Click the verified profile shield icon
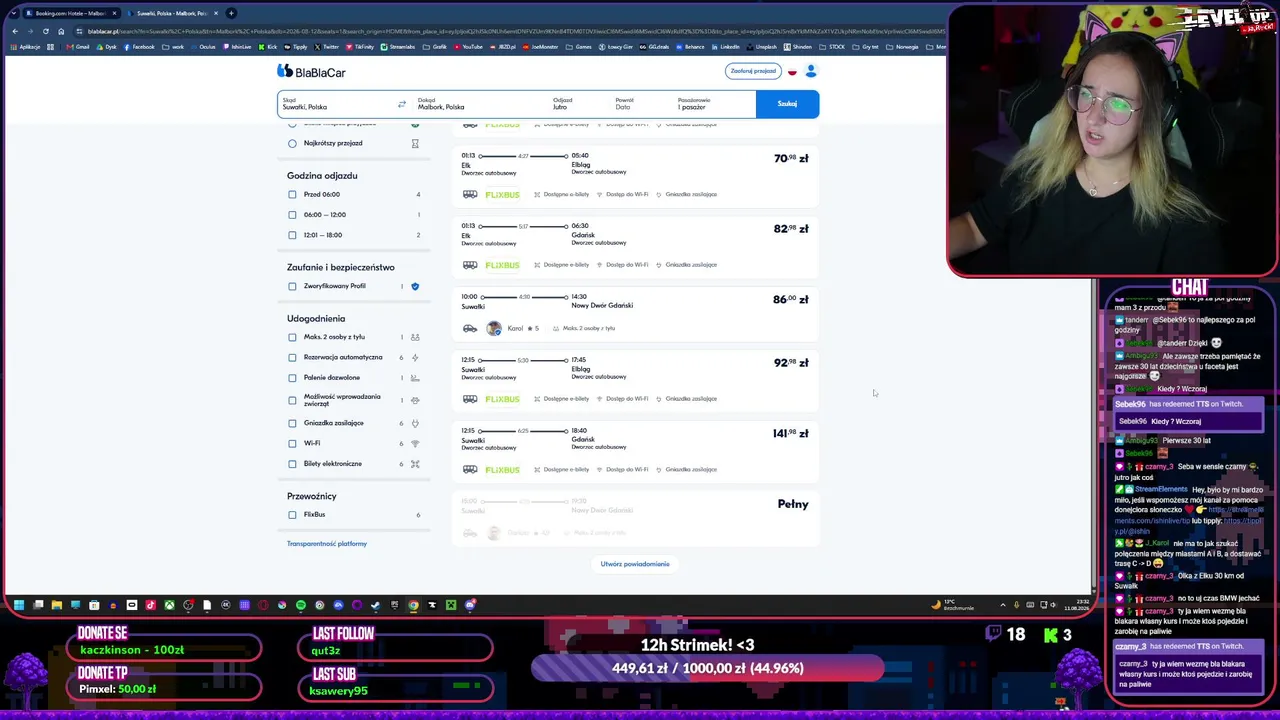The width and height of the screenshot is (1280, 720). (415, 286)
